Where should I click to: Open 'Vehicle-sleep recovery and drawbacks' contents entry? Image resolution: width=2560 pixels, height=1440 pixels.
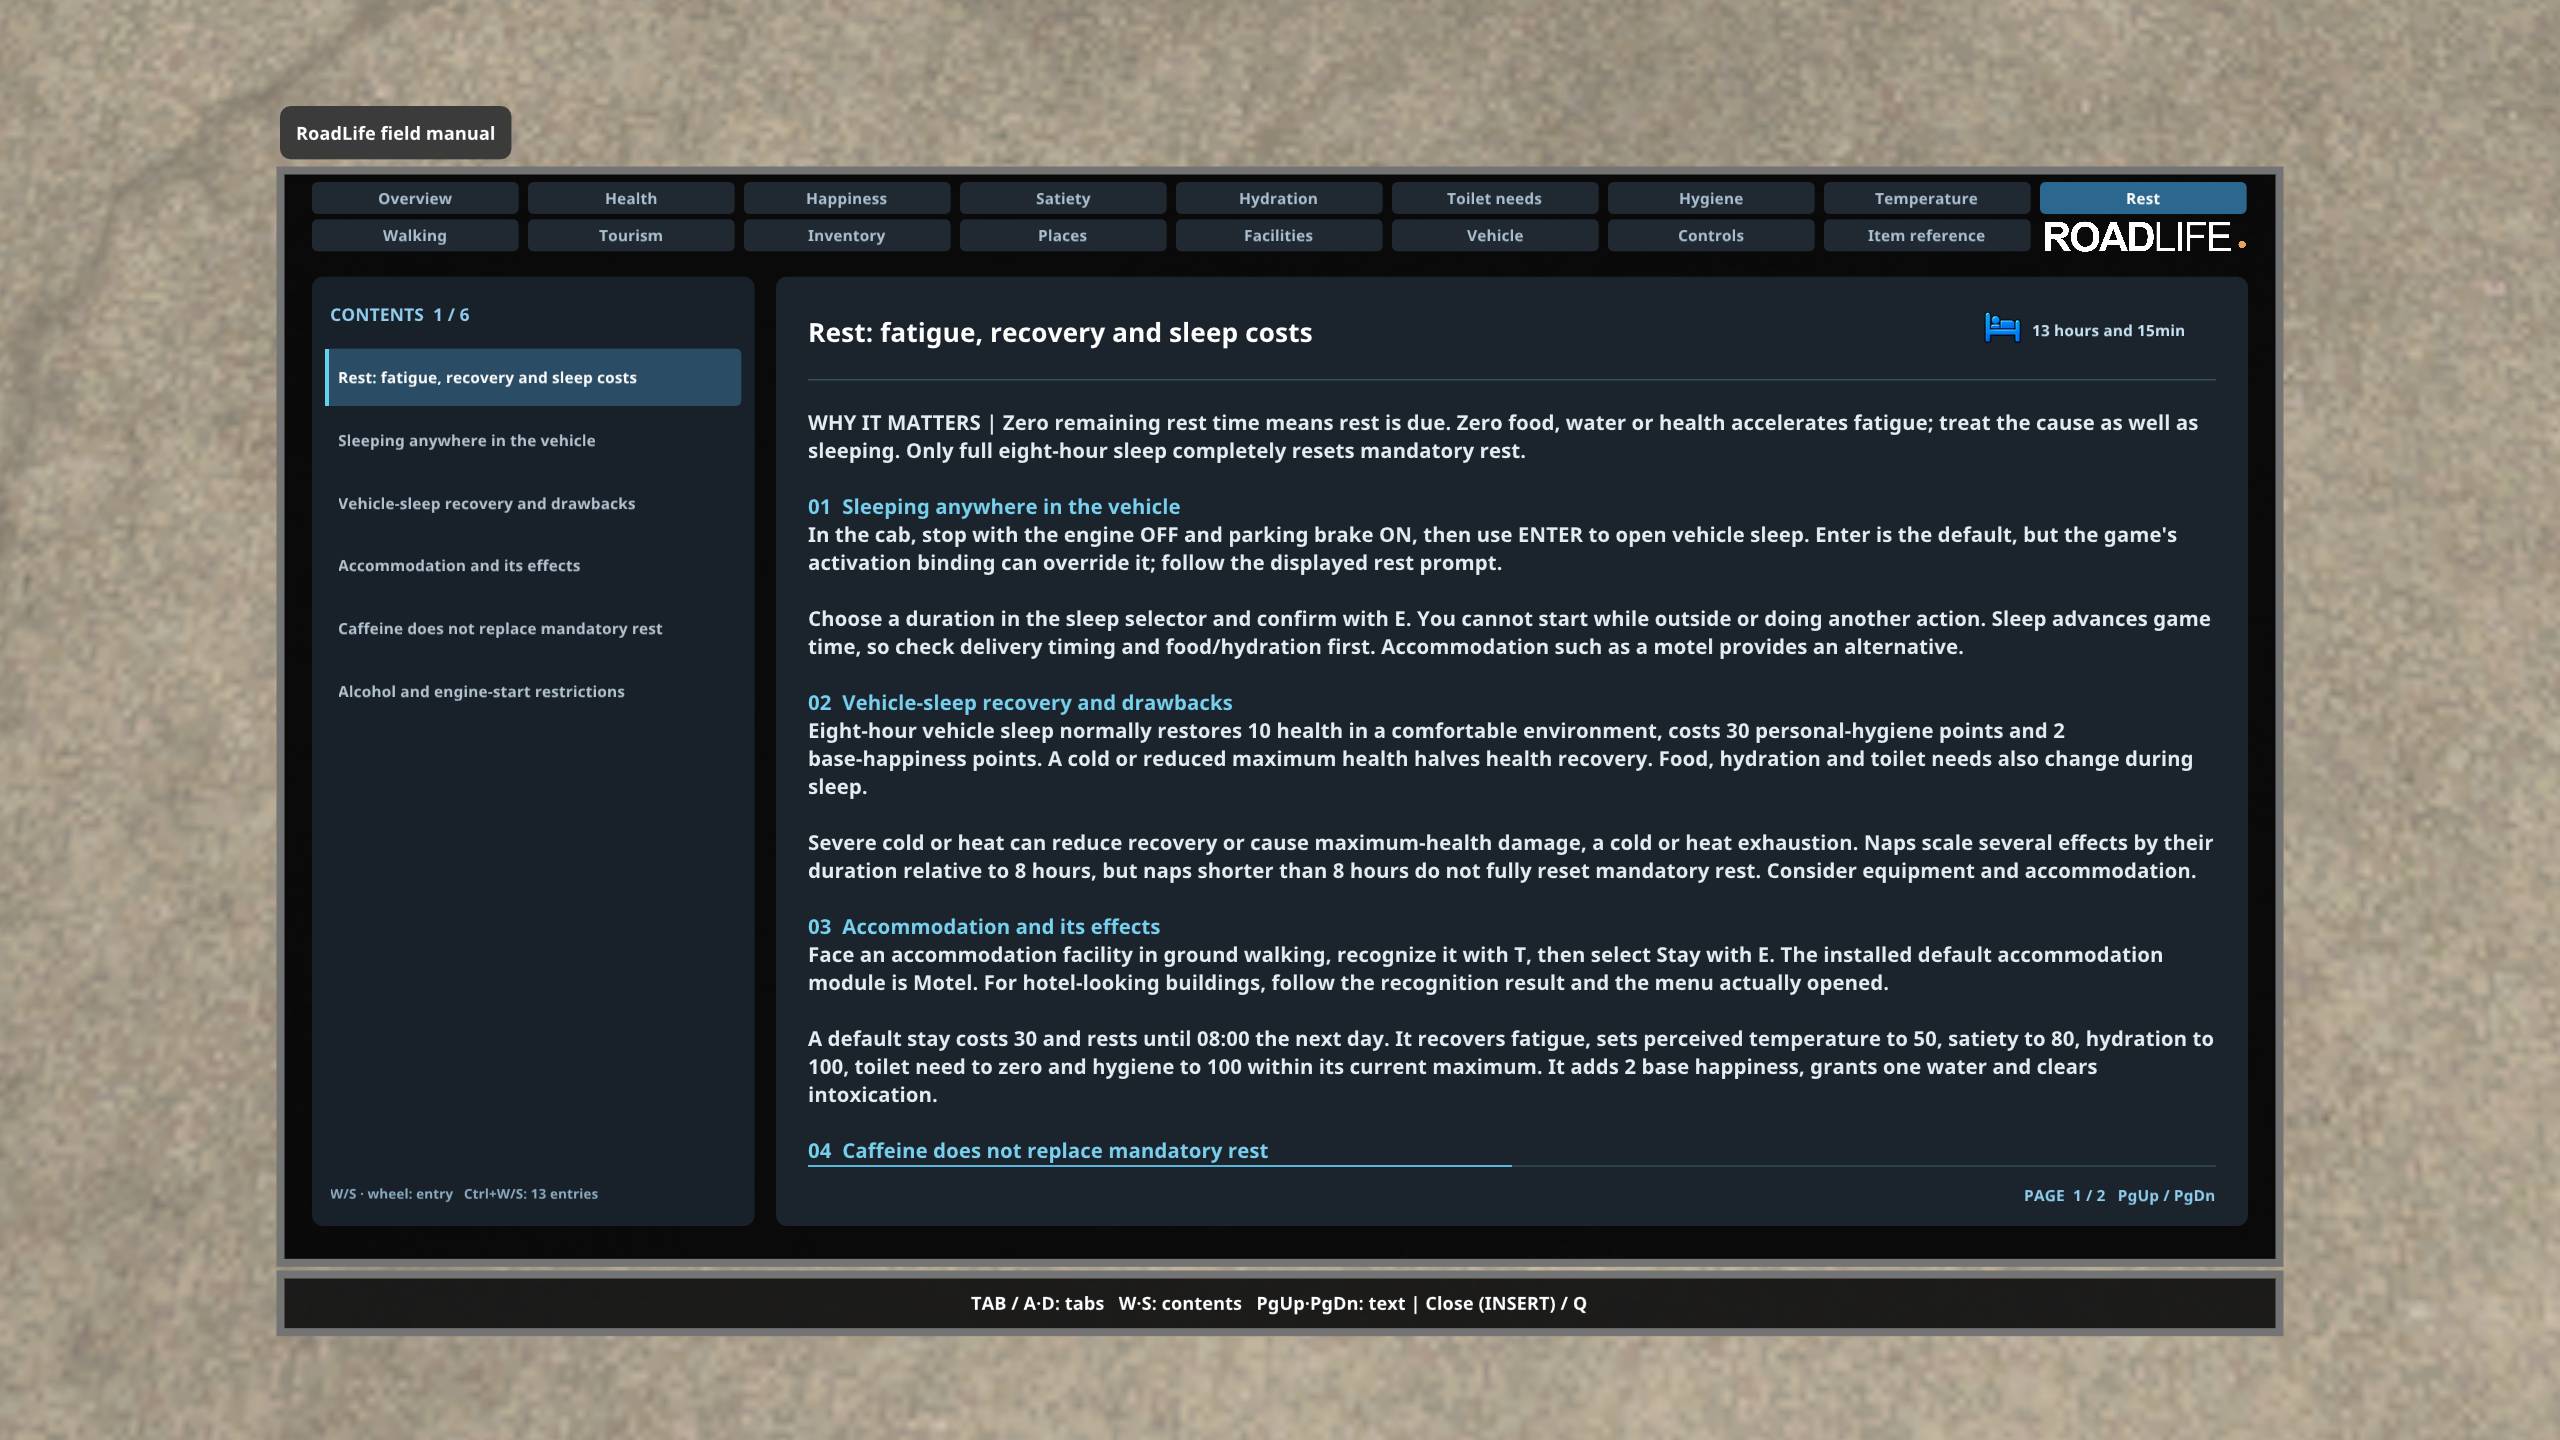point(533,503)
